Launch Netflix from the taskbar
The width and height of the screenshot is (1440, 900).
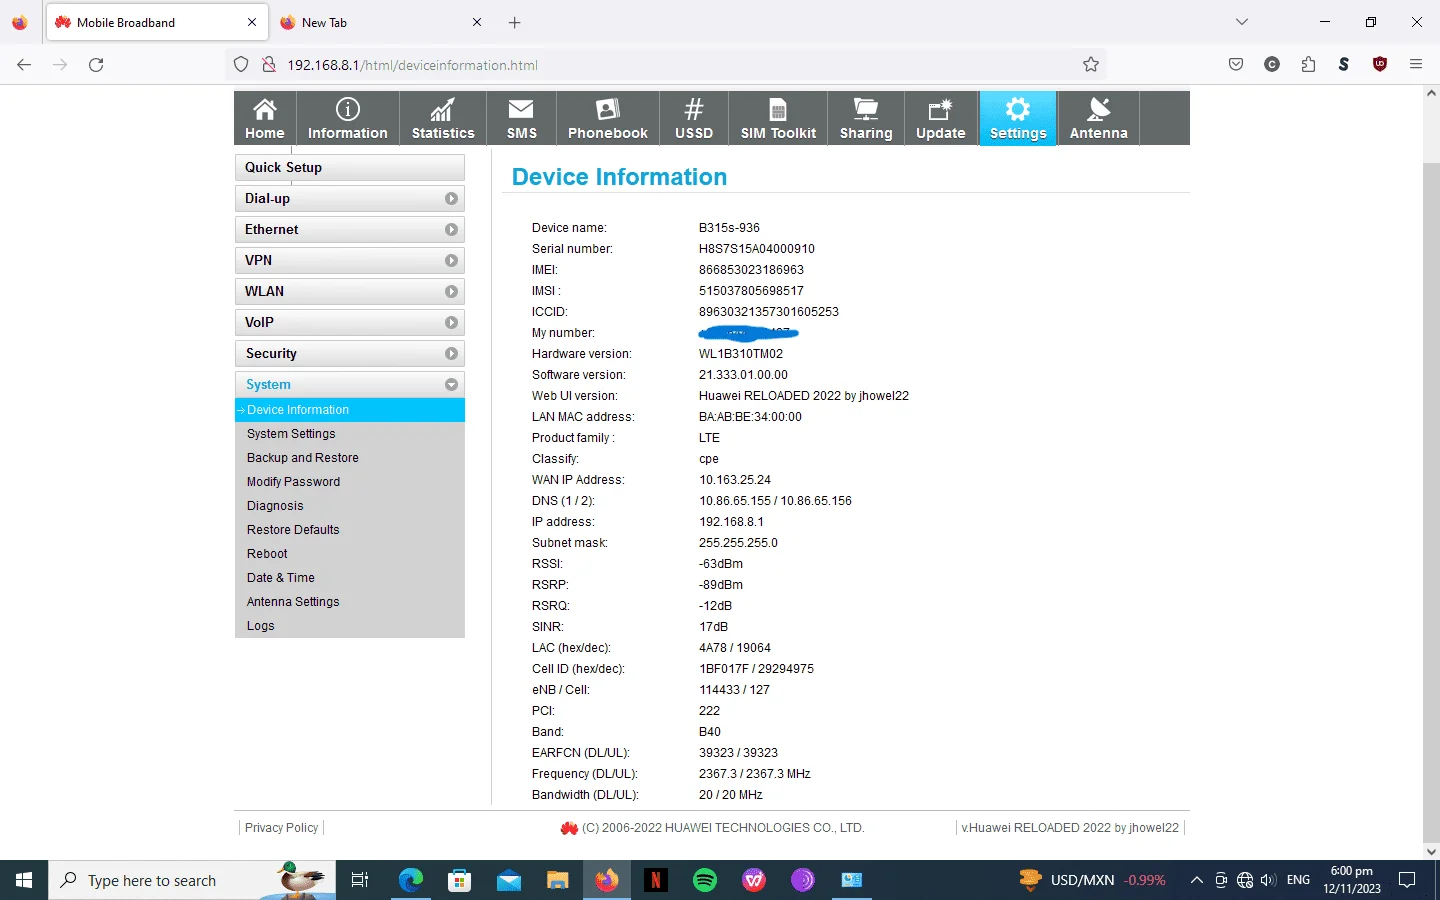point(656,880)
